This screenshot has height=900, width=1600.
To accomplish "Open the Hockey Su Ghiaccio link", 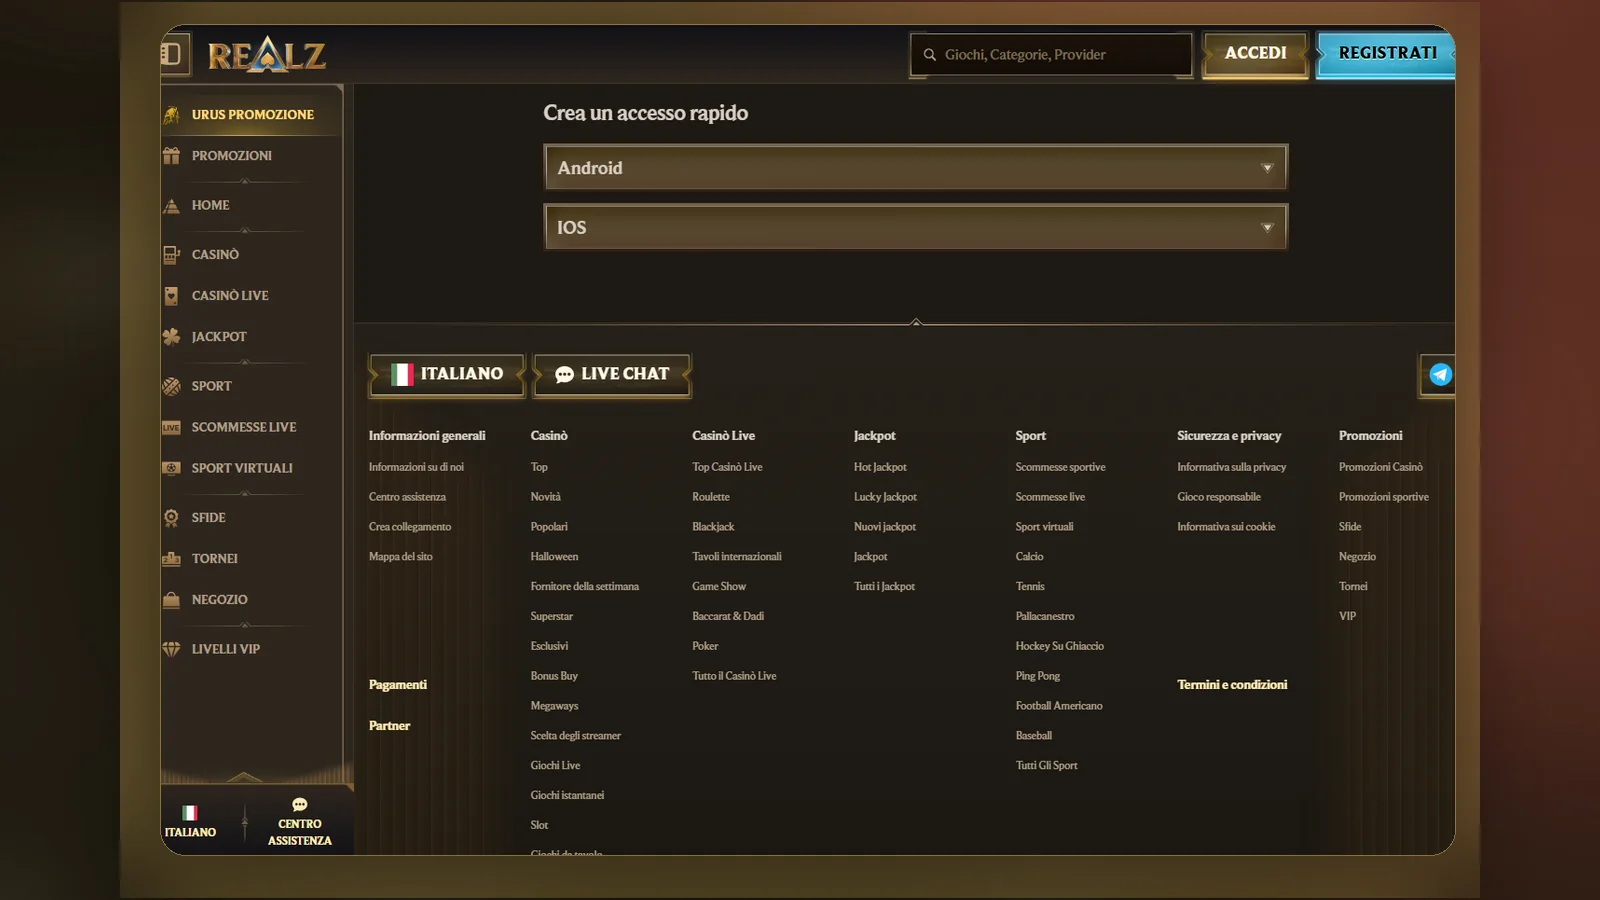I will (1060, 646).
